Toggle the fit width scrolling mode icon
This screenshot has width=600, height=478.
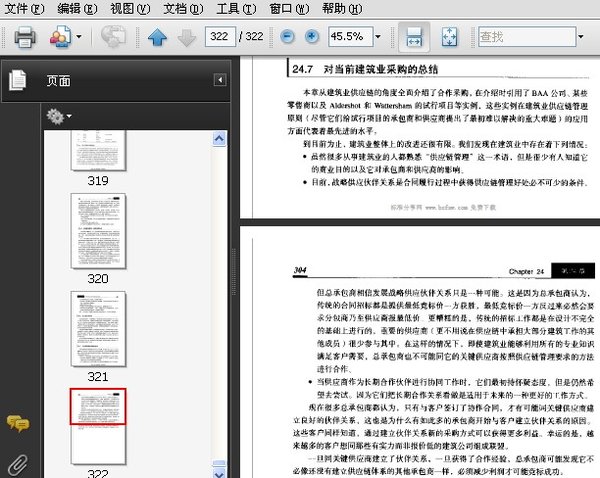(414, 37)
